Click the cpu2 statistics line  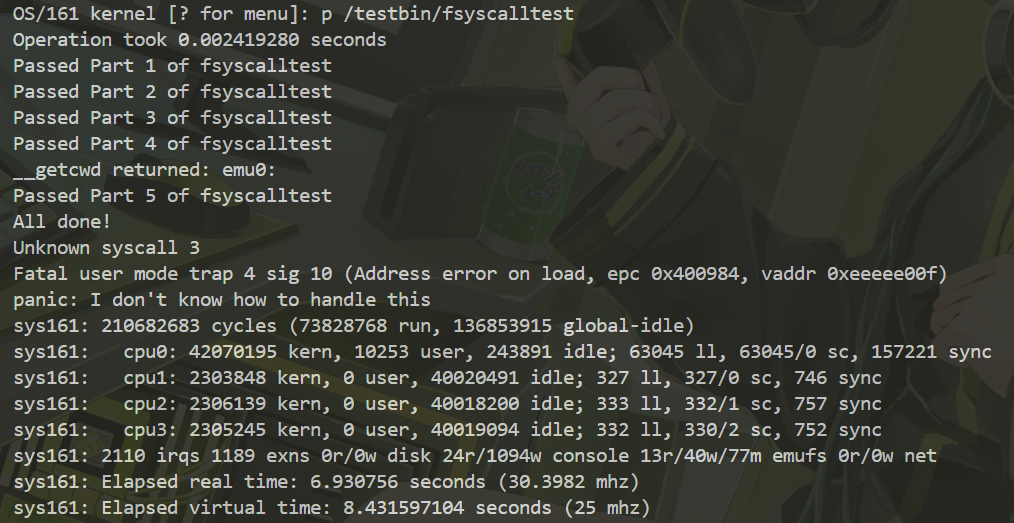(x=448, y=403)
